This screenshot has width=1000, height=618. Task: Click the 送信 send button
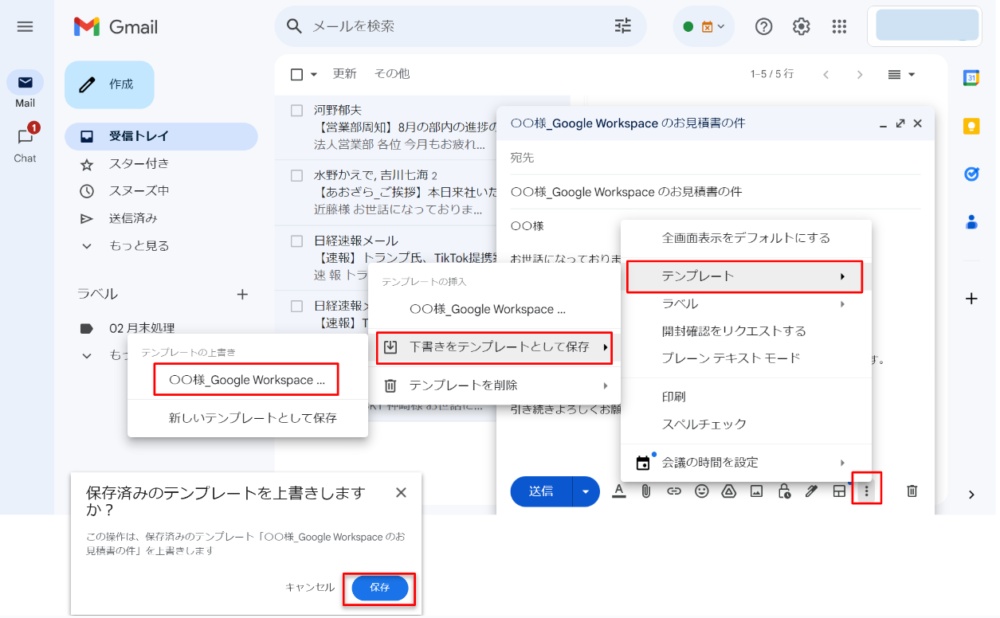click(x=541, y=491)
